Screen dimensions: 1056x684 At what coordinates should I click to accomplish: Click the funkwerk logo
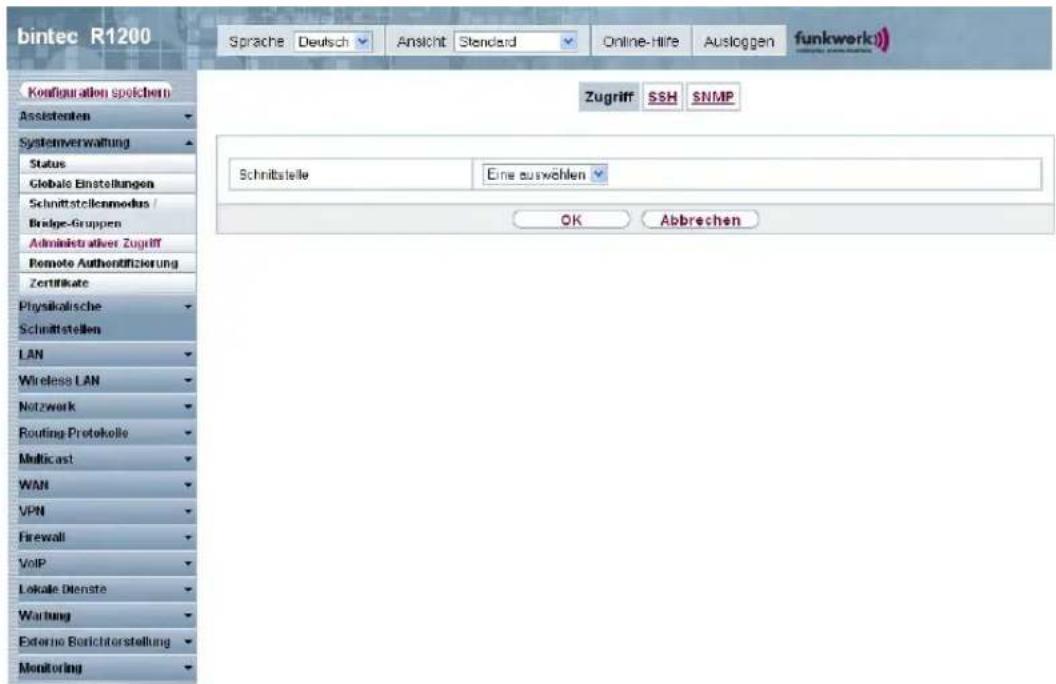click(842, 40)
